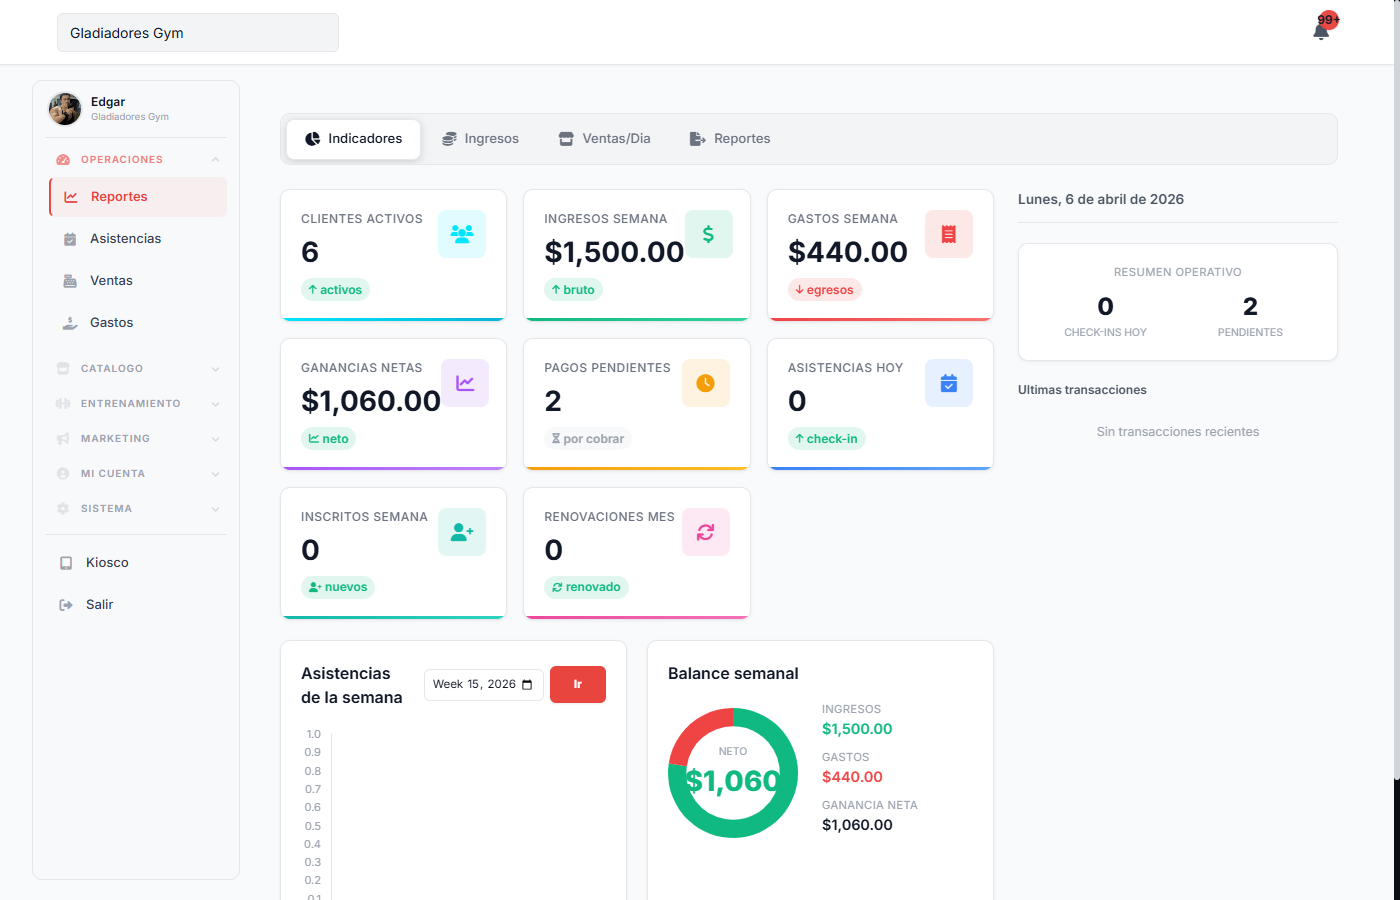Viewport: 1400px width, 900px height.
Task: Switch to the Ingresos tab
Action: (x=480, y=138)
